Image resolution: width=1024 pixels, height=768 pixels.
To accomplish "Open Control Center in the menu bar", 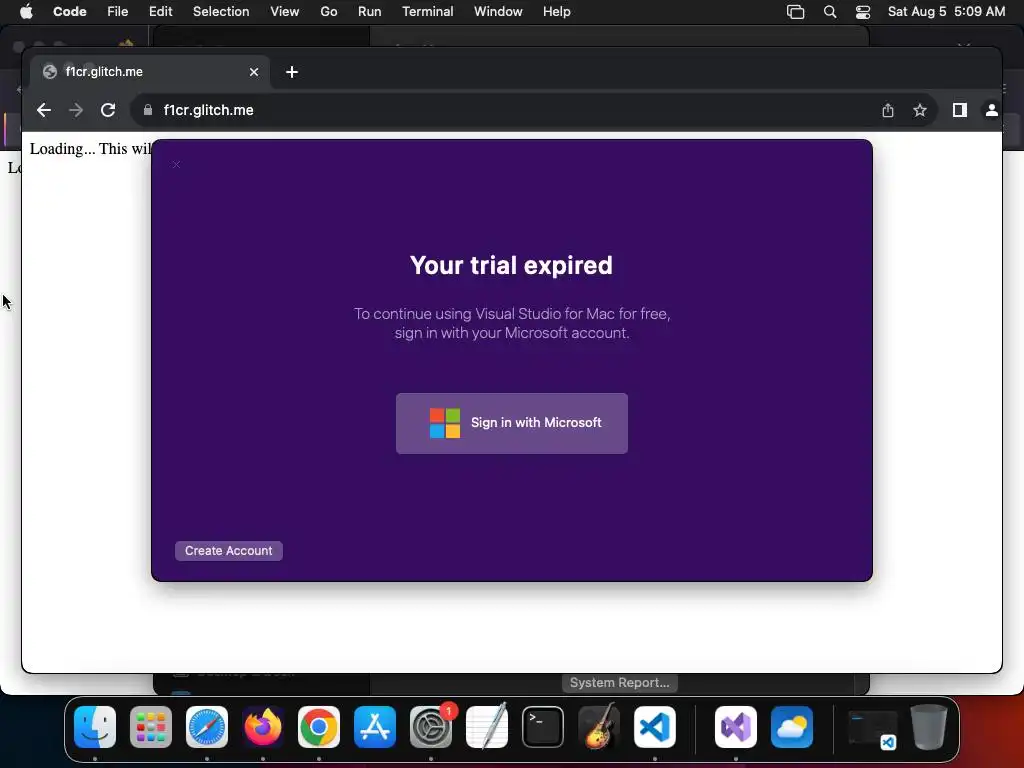I will click(x=863, y=12).
